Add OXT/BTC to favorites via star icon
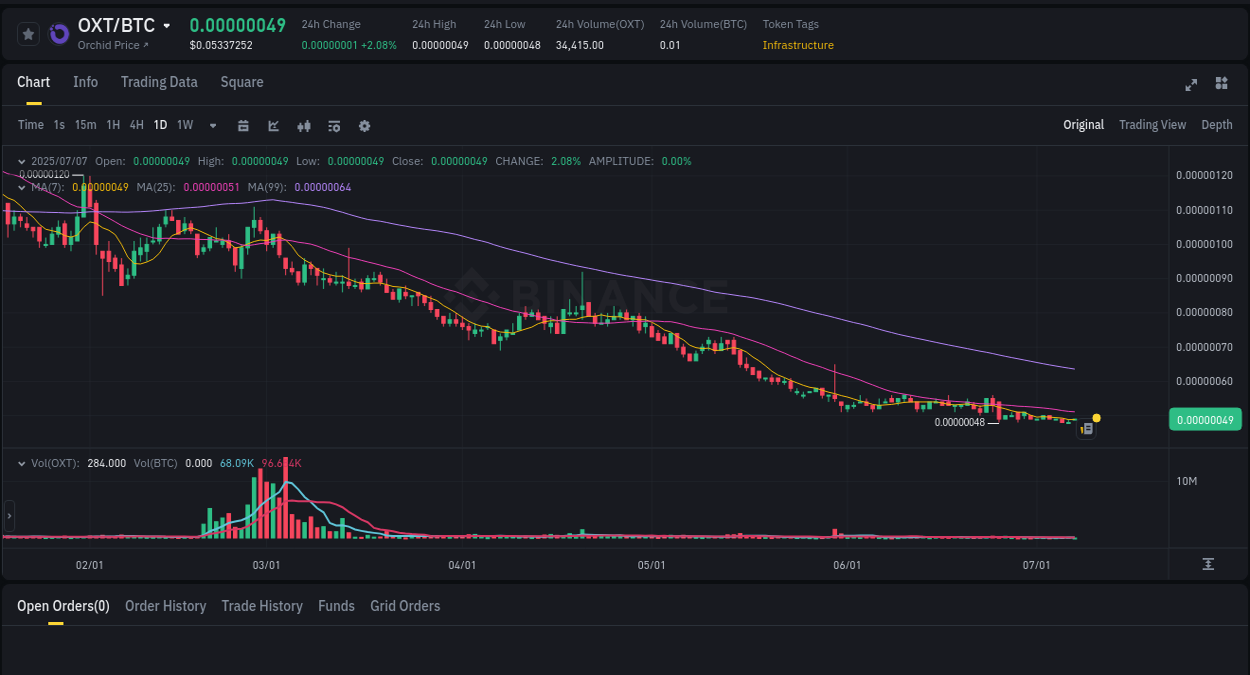The image size is (1250, 675). pos(28,33)
